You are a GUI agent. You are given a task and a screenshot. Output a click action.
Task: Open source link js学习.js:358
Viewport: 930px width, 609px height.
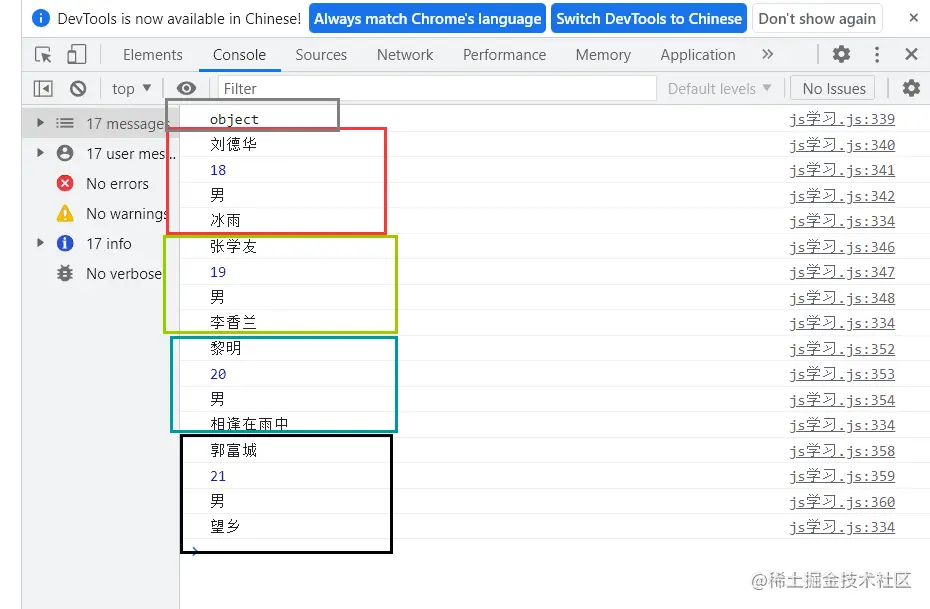(x=842, y=451)
